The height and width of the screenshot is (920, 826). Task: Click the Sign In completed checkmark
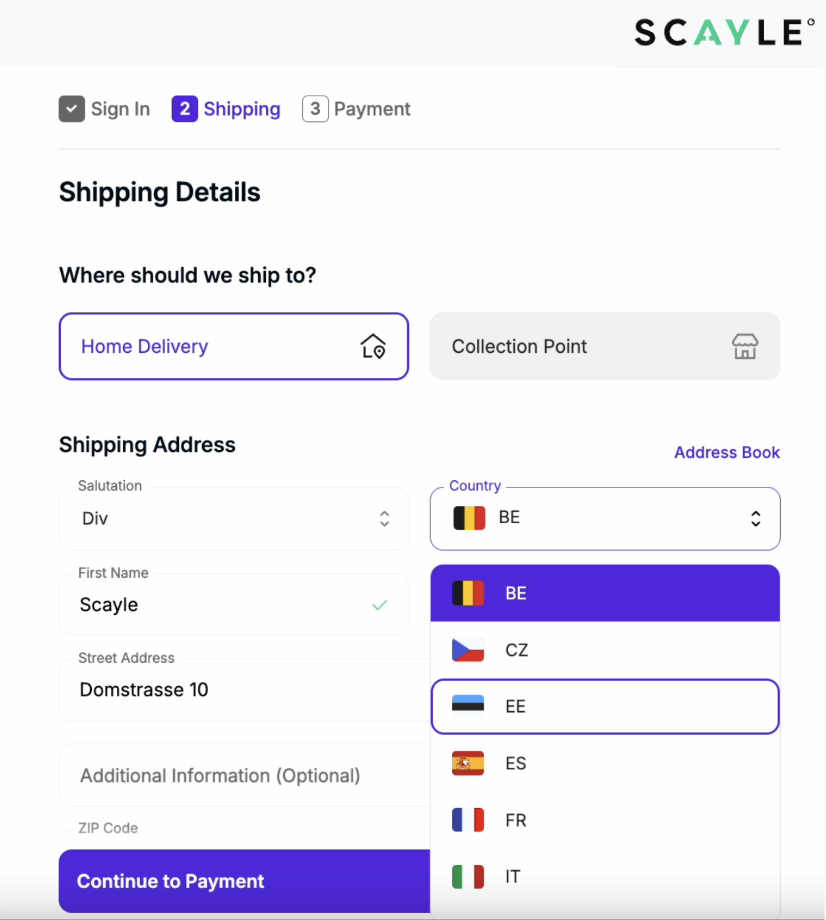tap(71, 109)
